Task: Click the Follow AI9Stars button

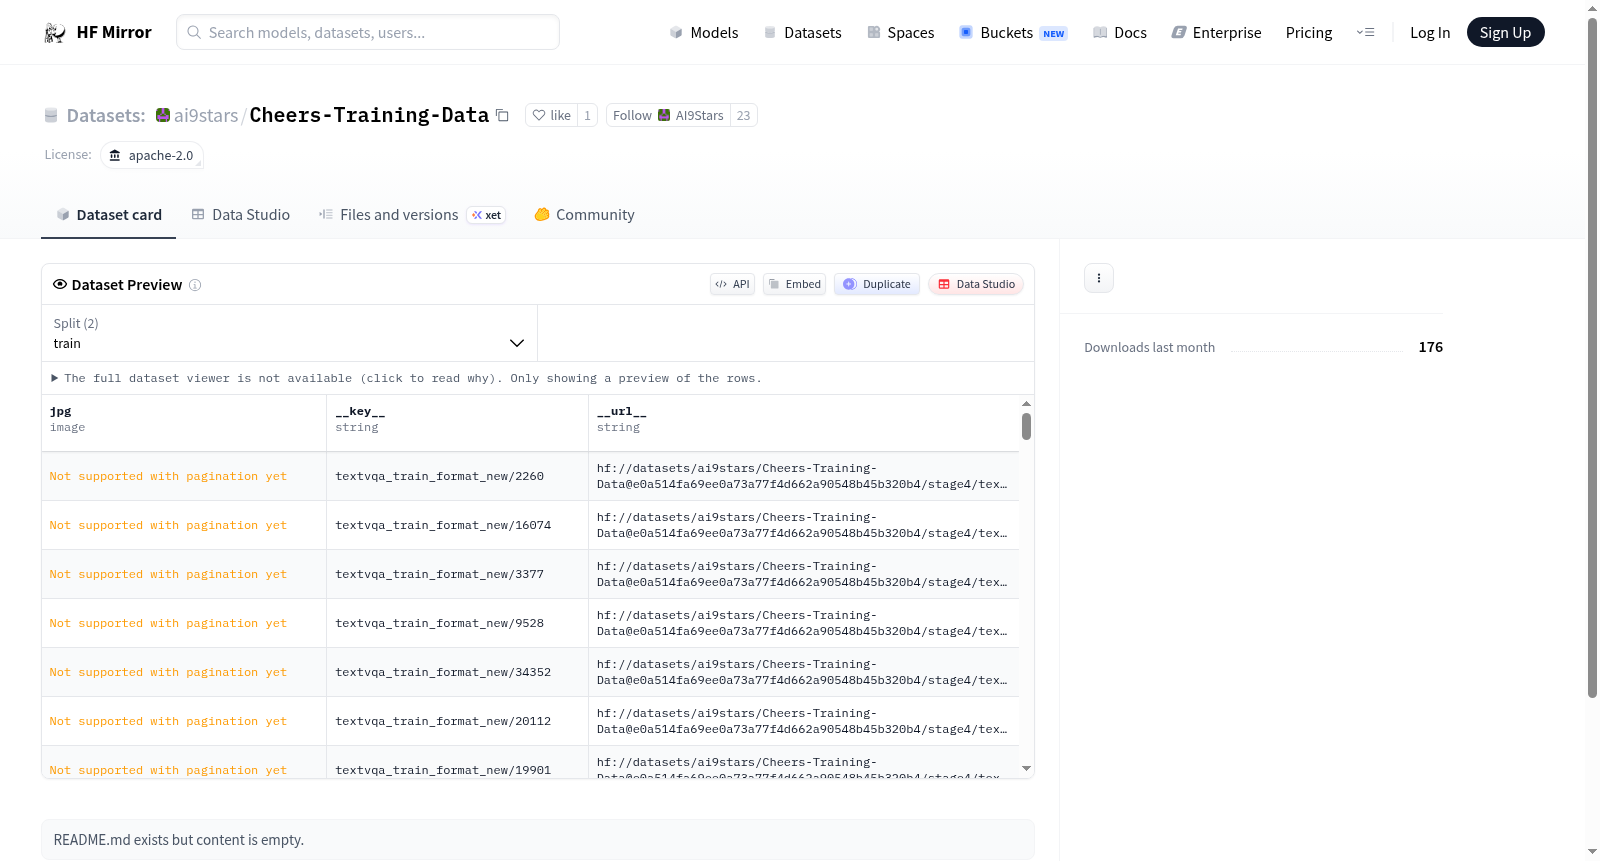Action: click(668, 116)
